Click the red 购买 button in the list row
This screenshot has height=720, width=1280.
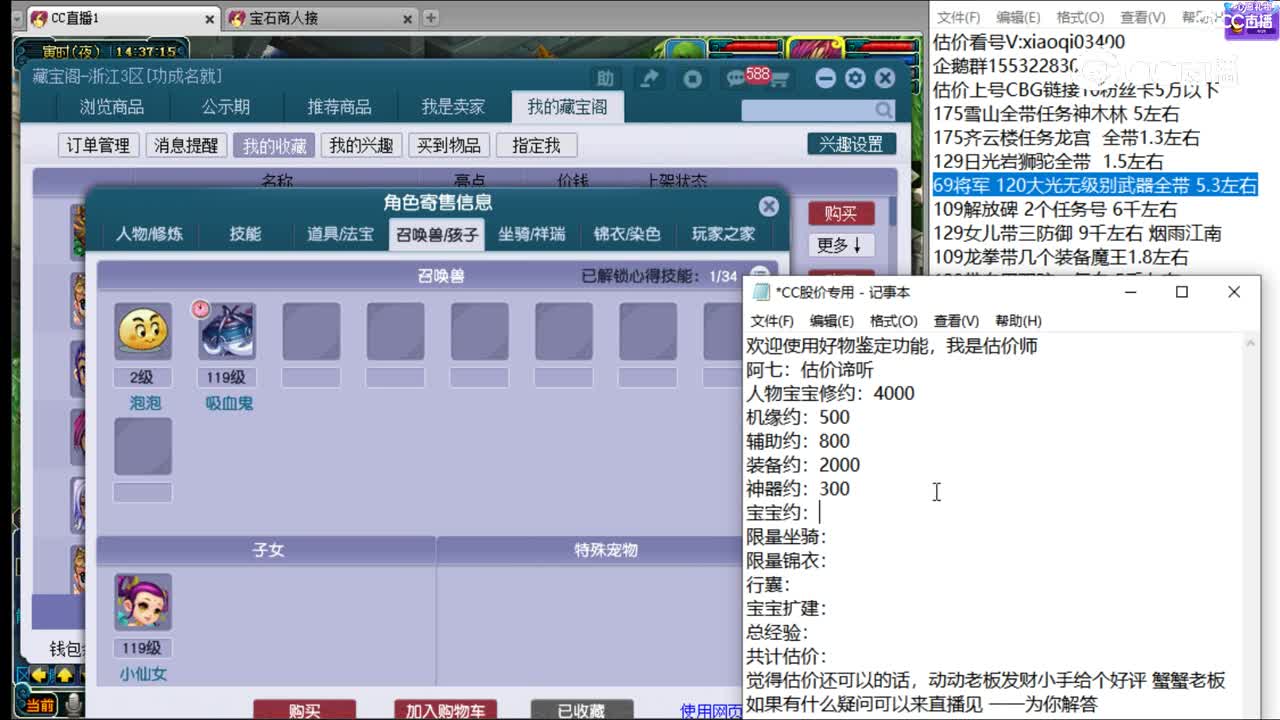point(841,213)
